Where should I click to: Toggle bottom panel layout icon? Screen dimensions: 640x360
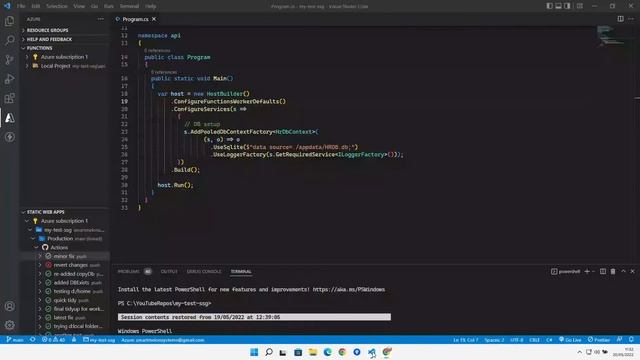558,6
